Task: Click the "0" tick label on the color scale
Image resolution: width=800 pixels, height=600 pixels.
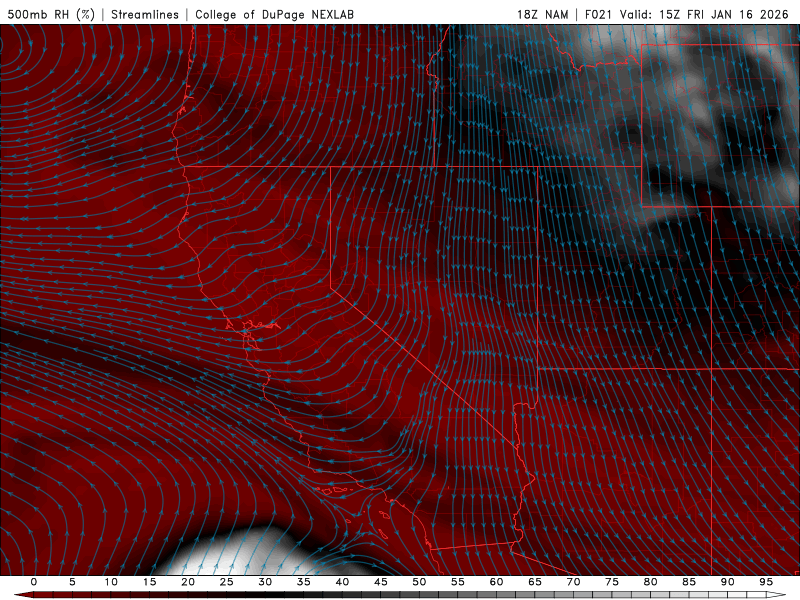Action: coord(34,582)
